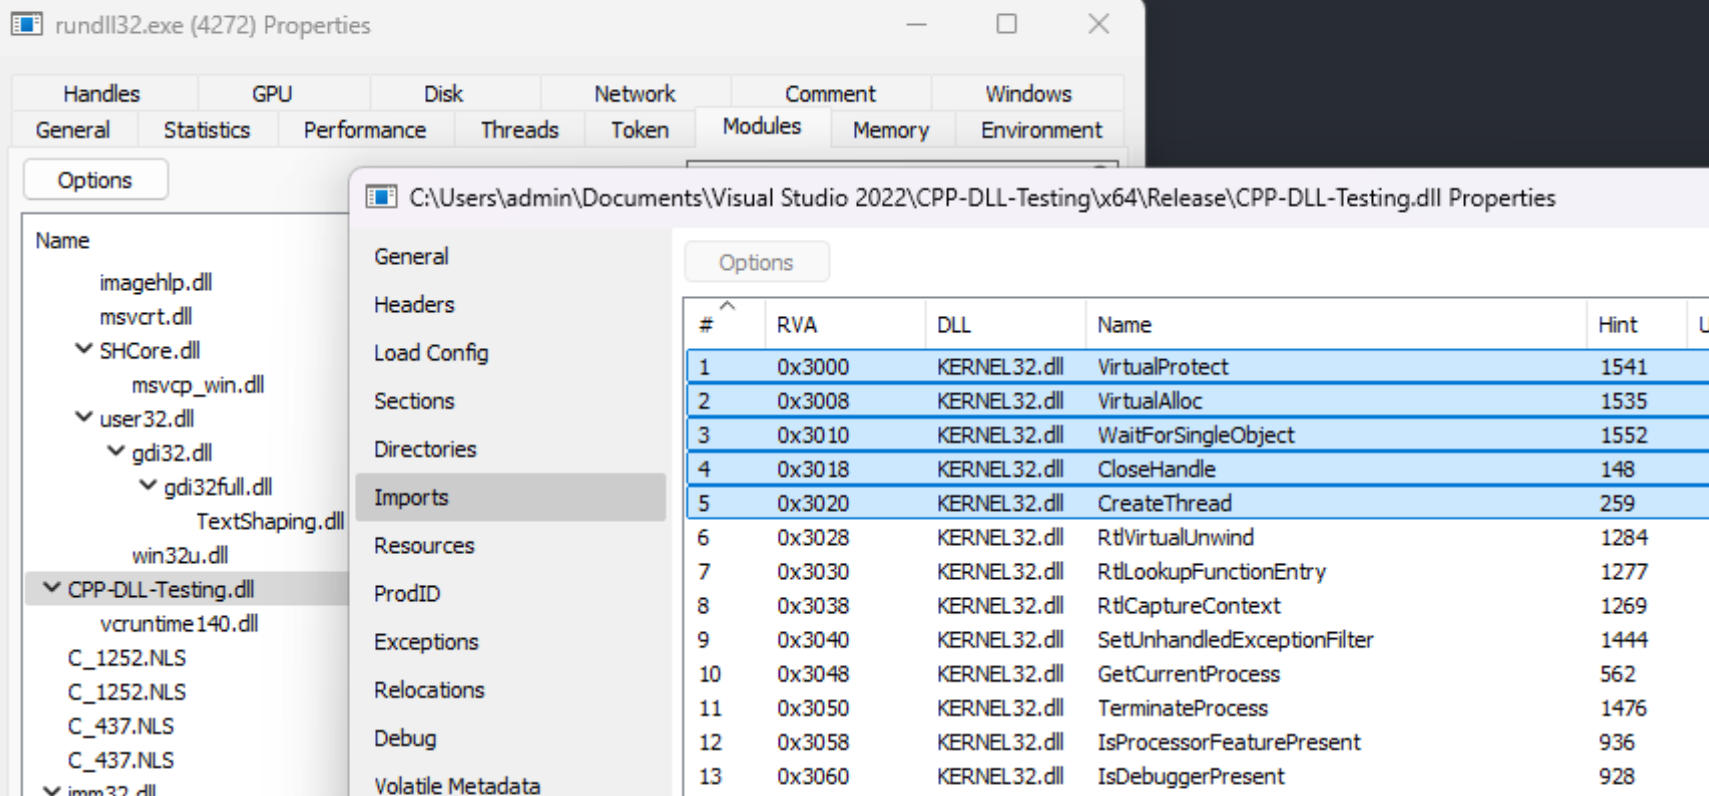Click Options button in DLL Properties window
The width and height of the screenshot is (1709, 796).
[756, 262]
